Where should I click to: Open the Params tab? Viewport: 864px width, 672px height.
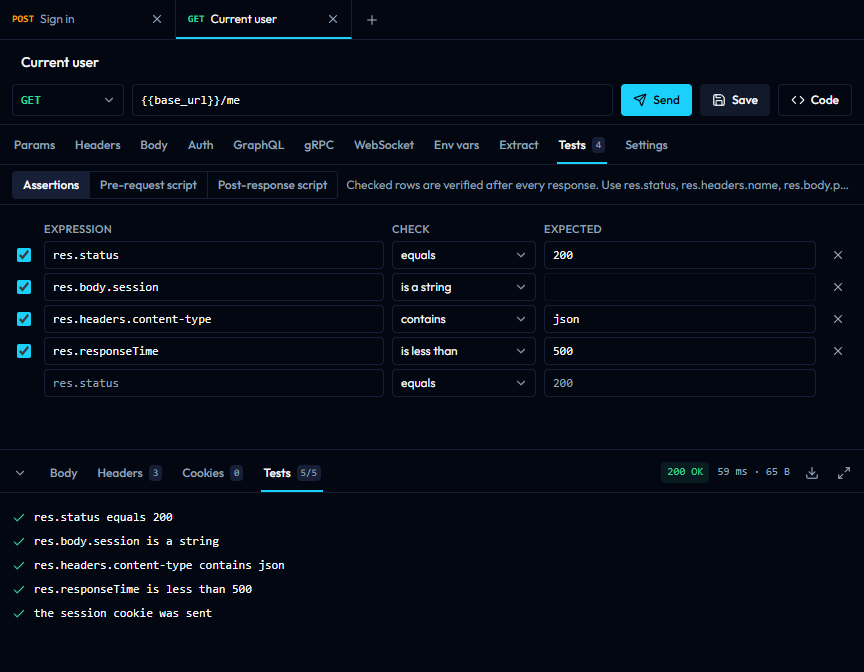[x=35, y=145]
